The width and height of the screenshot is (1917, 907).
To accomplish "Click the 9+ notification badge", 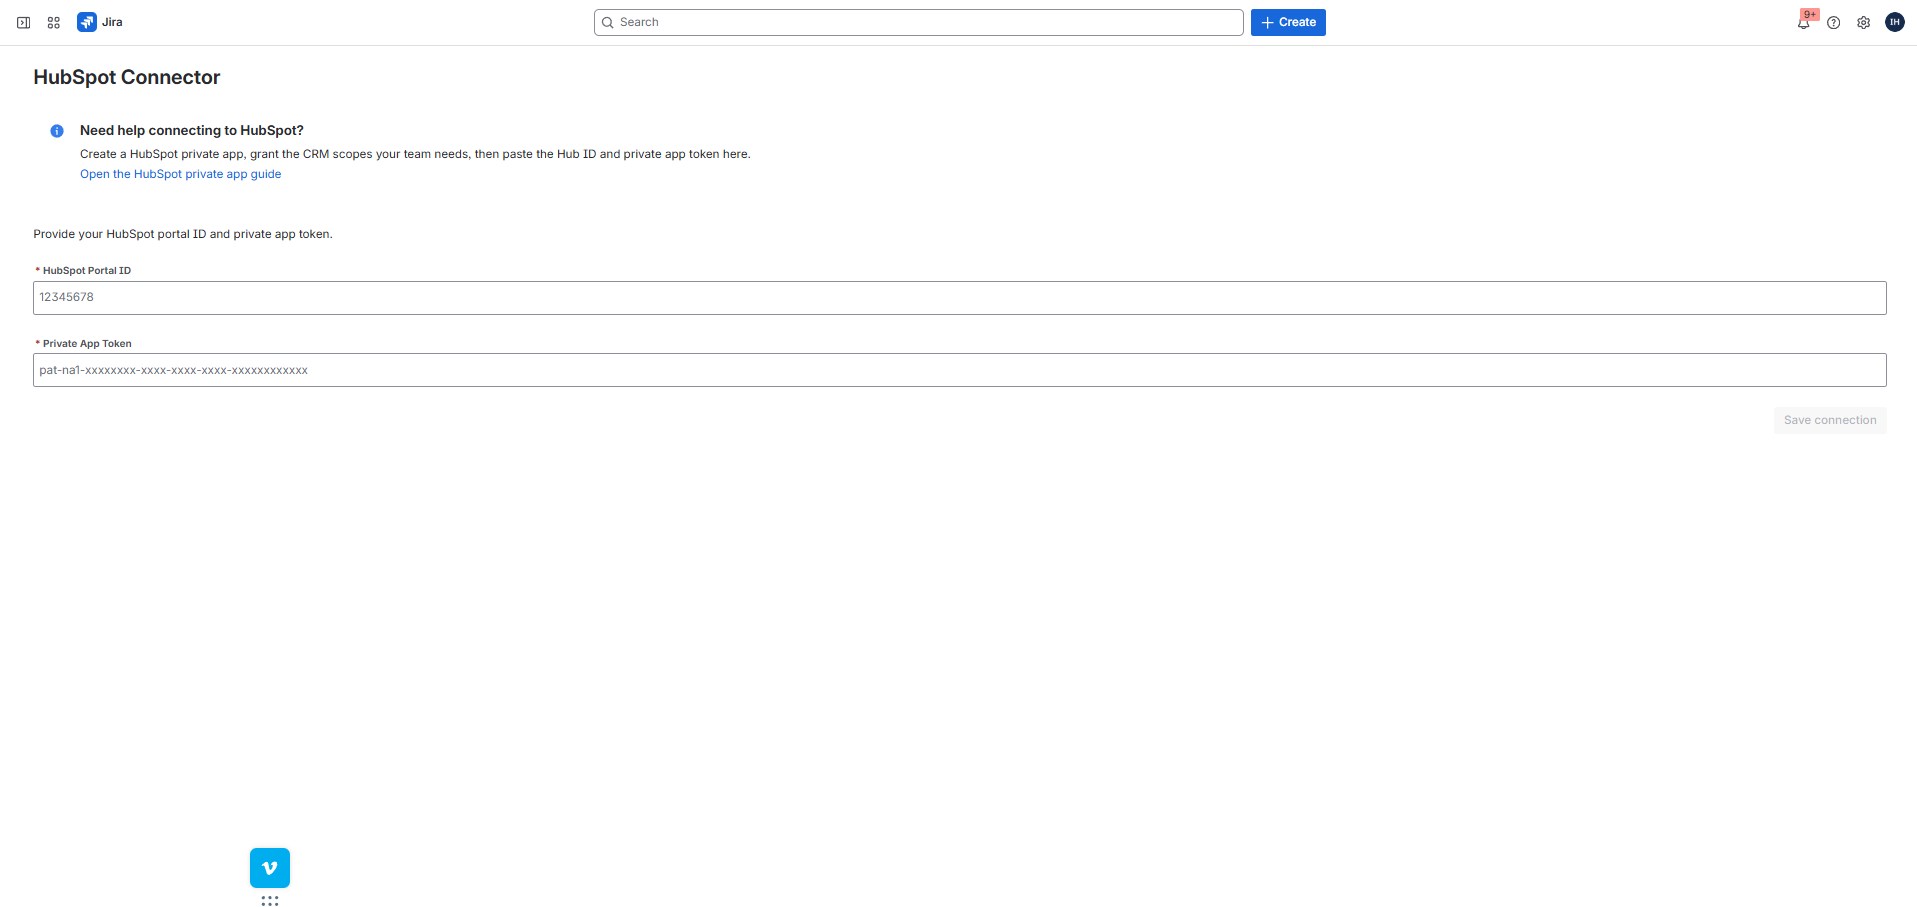I will coord(1810,15).
